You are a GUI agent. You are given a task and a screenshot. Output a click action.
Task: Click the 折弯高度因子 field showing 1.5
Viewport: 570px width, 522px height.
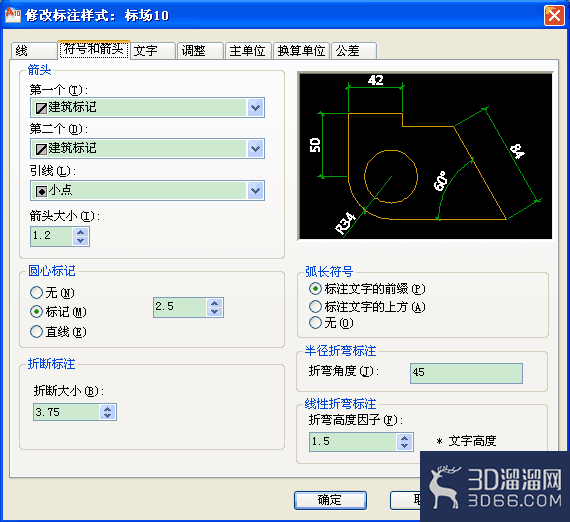353,442
